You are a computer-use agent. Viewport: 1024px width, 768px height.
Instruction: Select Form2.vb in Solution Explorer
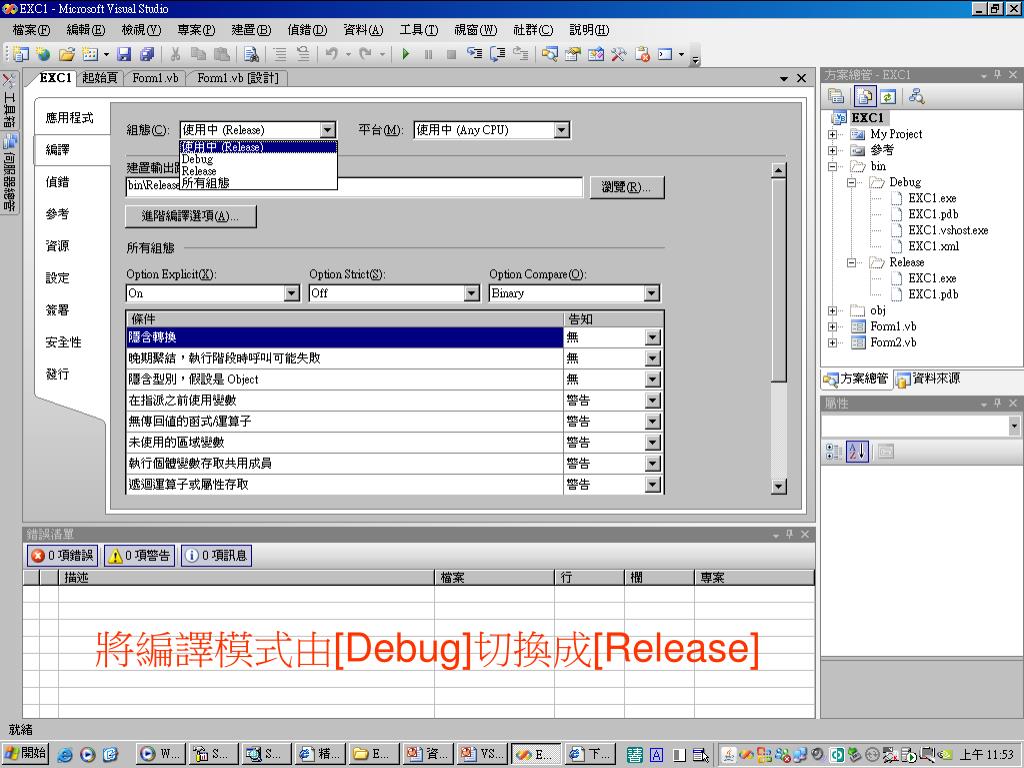pos(893,343)
